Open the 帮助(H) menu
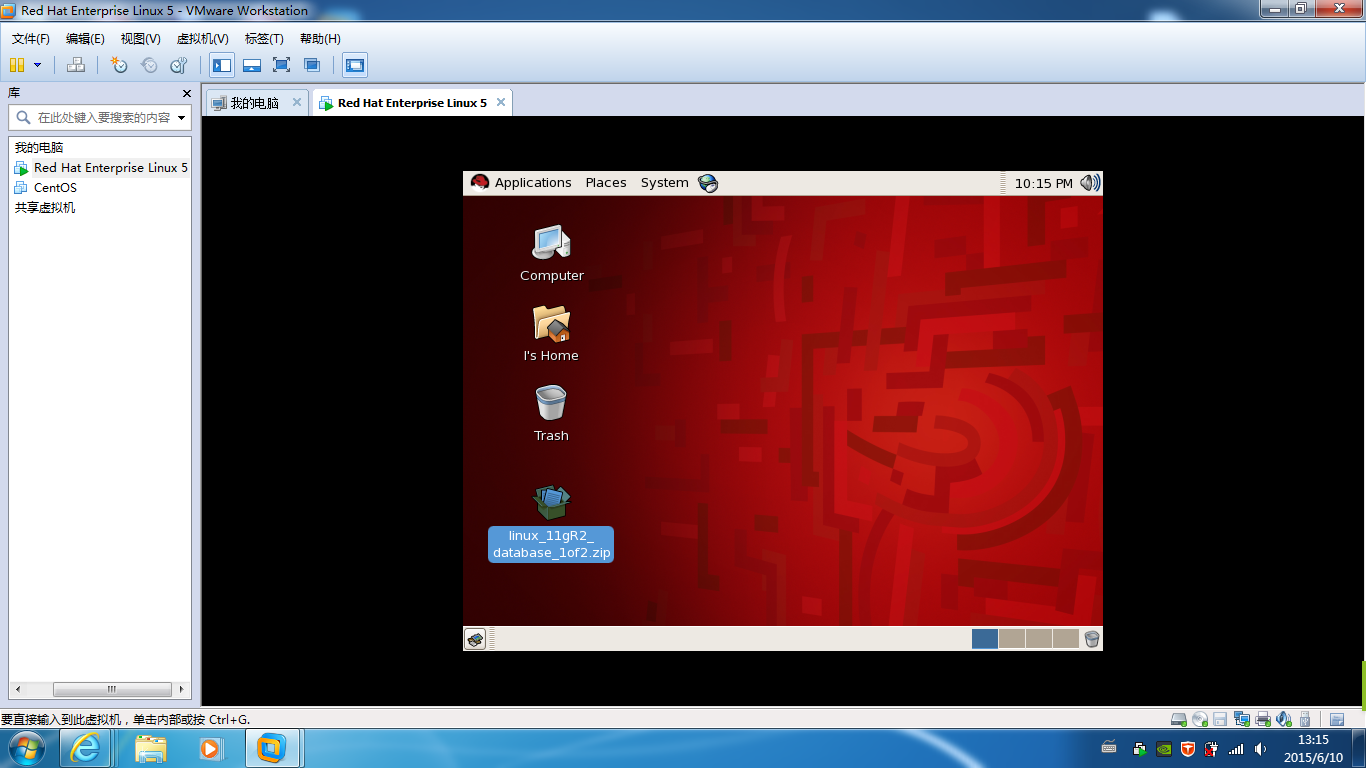 [x=320, y=38]
